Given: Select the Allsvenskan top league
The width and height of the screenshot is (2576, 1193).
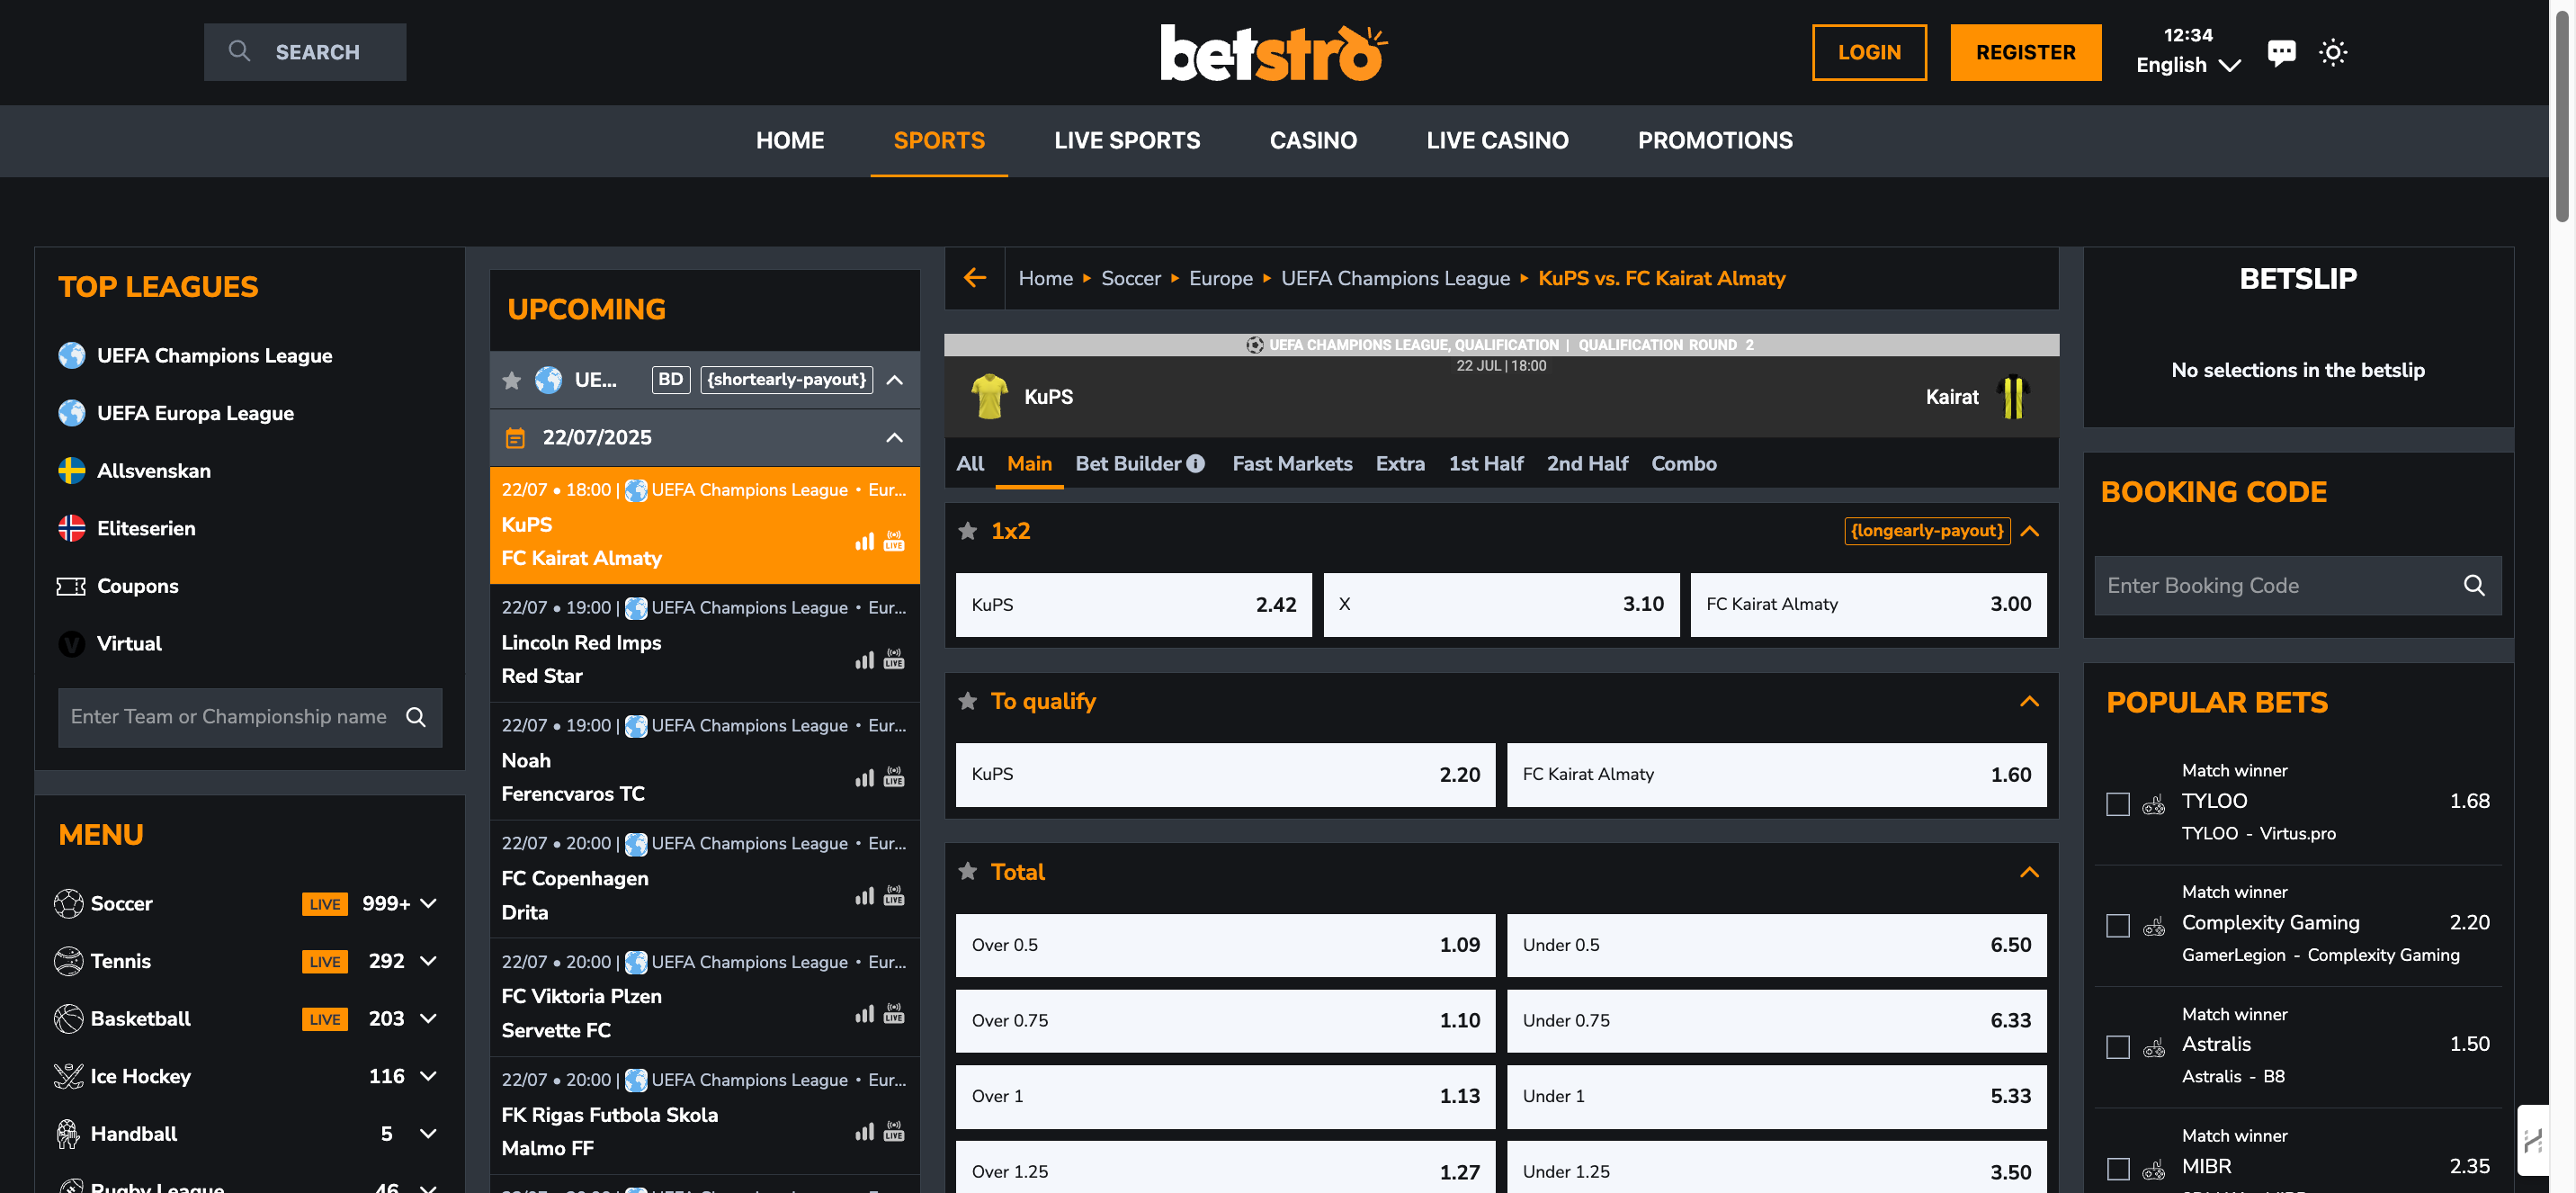Looking at the screenshot, I should (153, 471).
